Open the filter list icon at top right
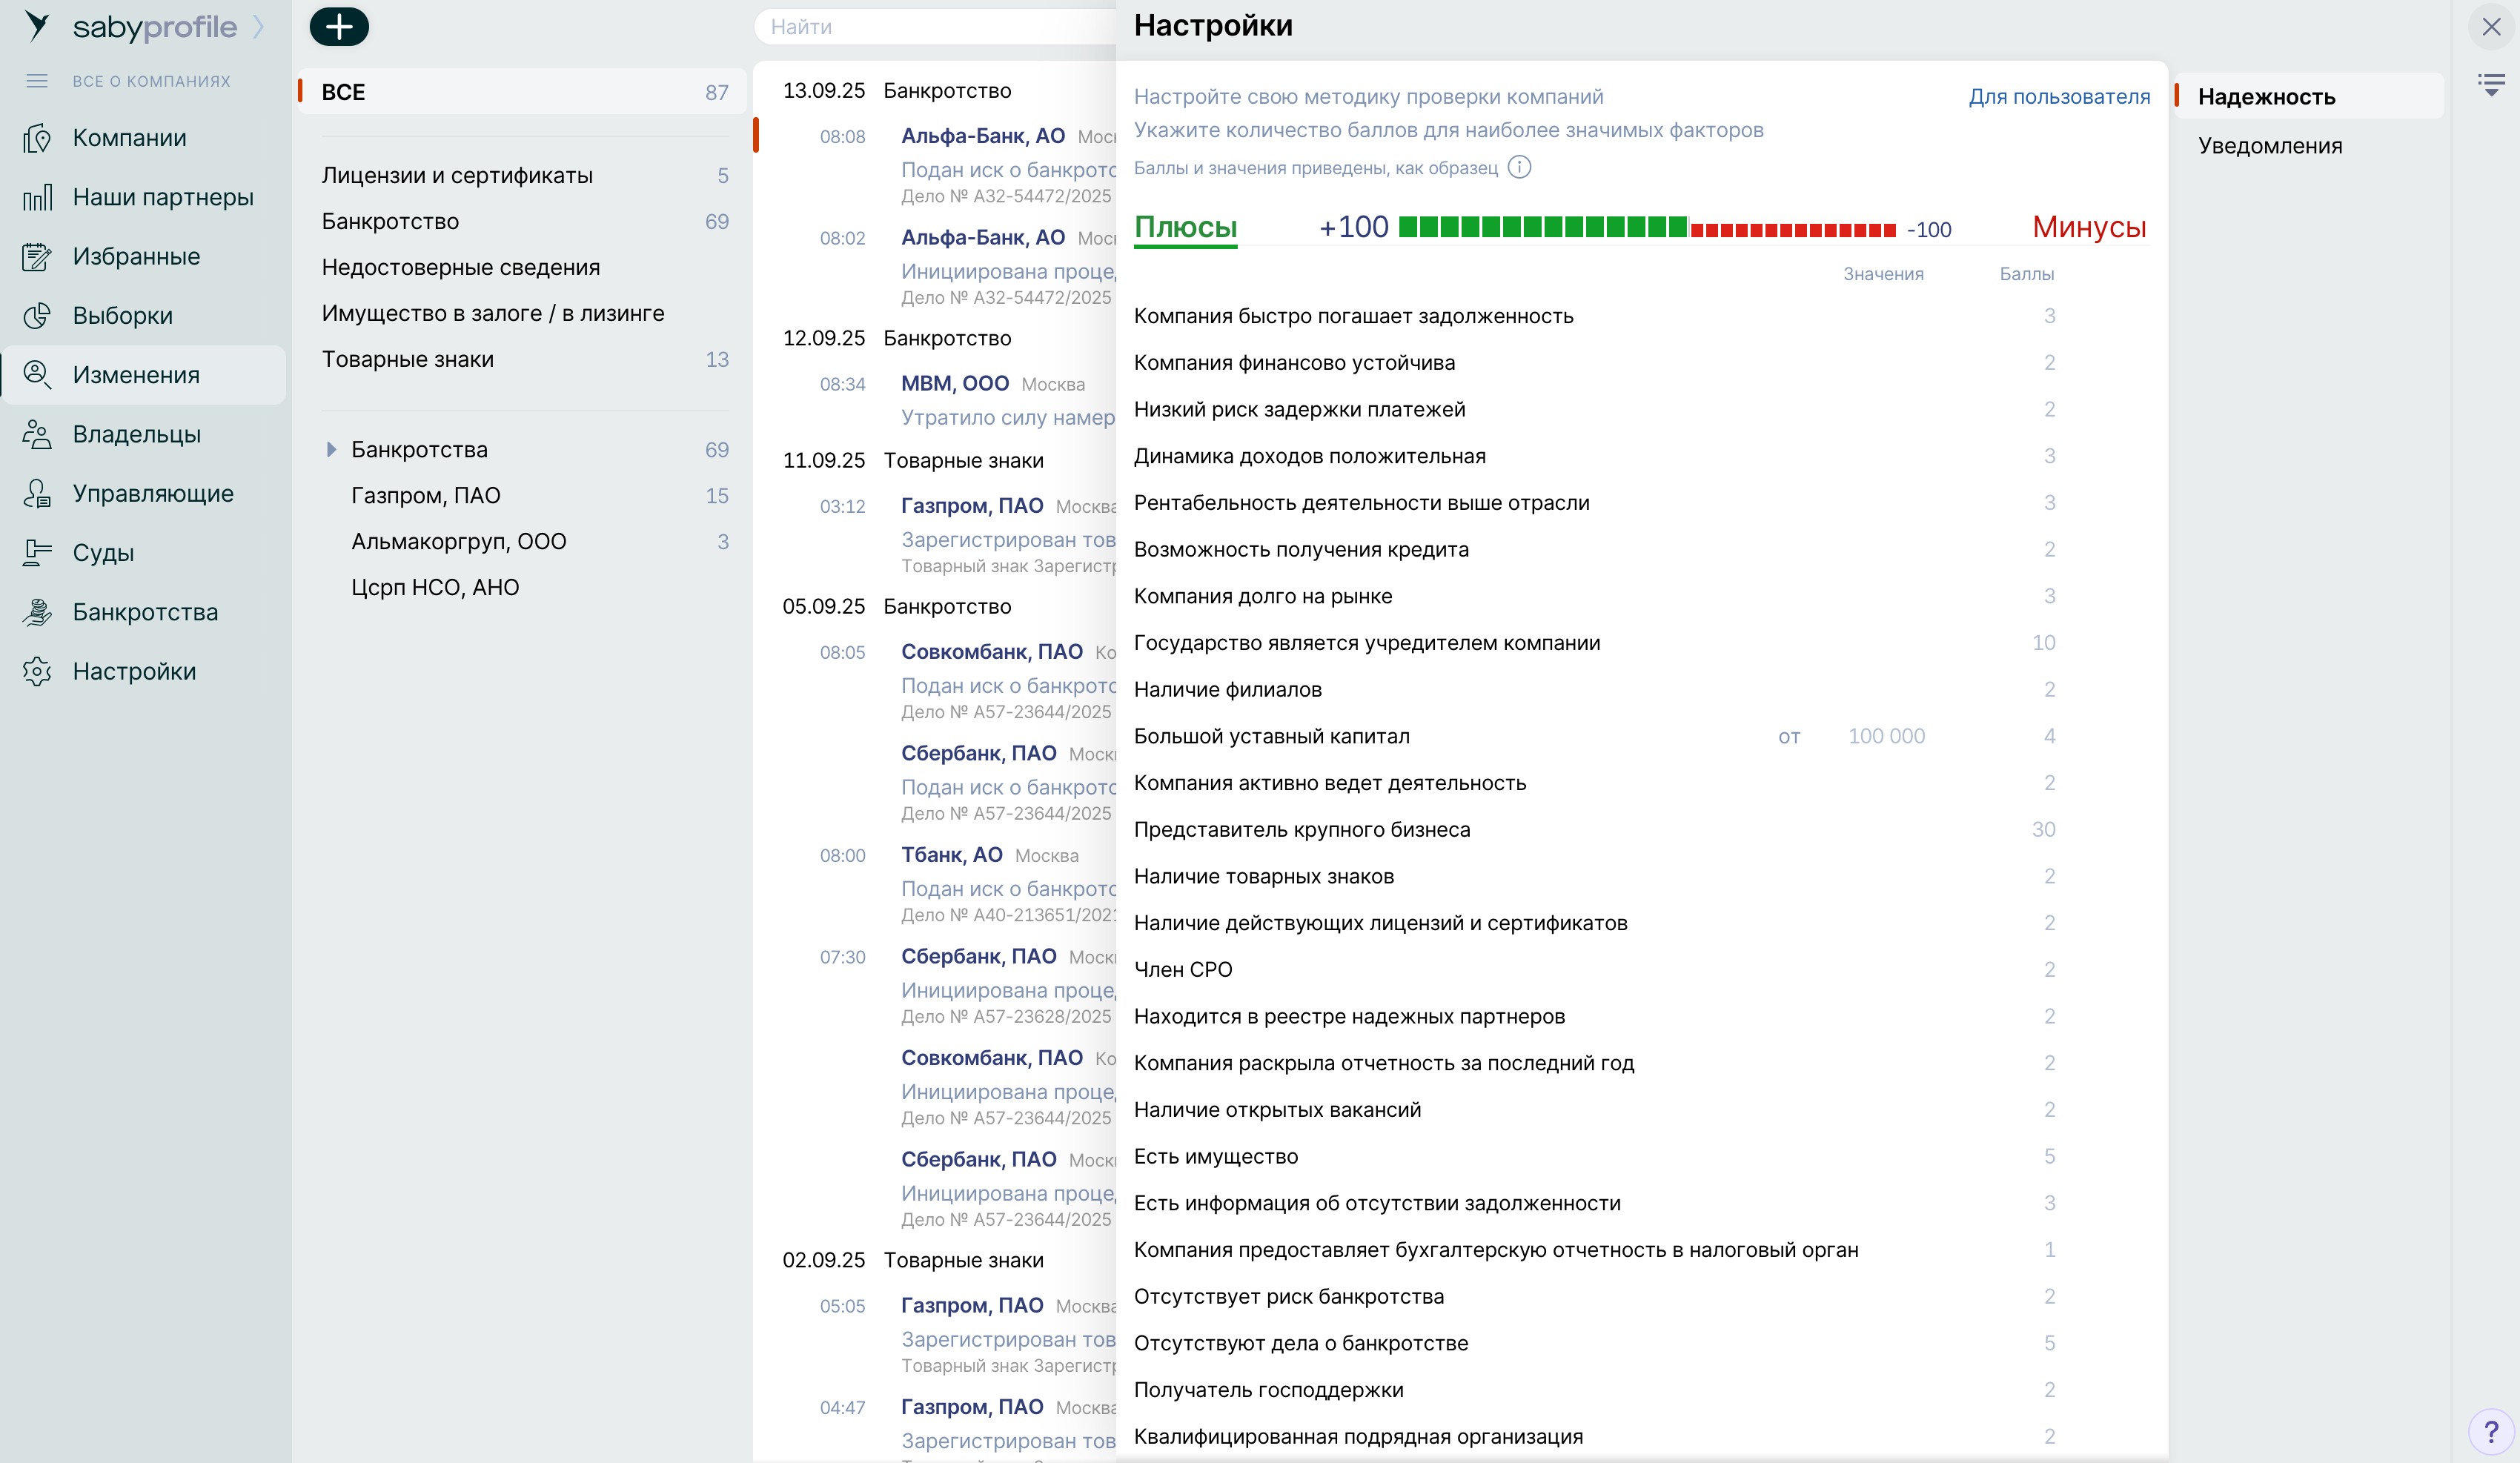The width and height of the screenshot is (2520, 1463). pos(2491,85)
